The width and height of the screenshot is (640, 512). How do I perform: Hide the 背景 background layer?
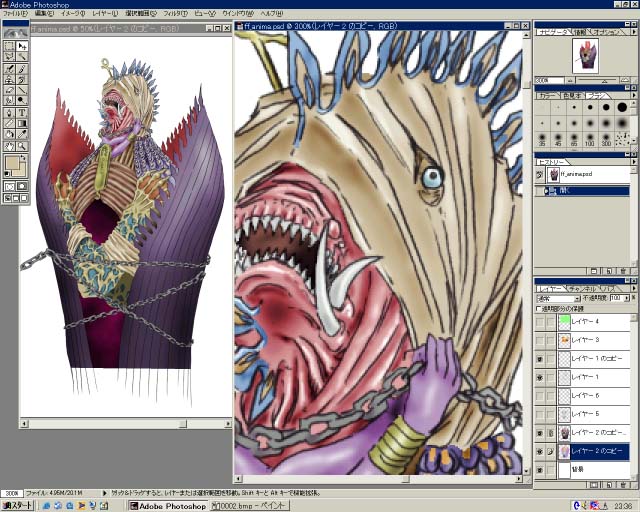tap(540, 469)
